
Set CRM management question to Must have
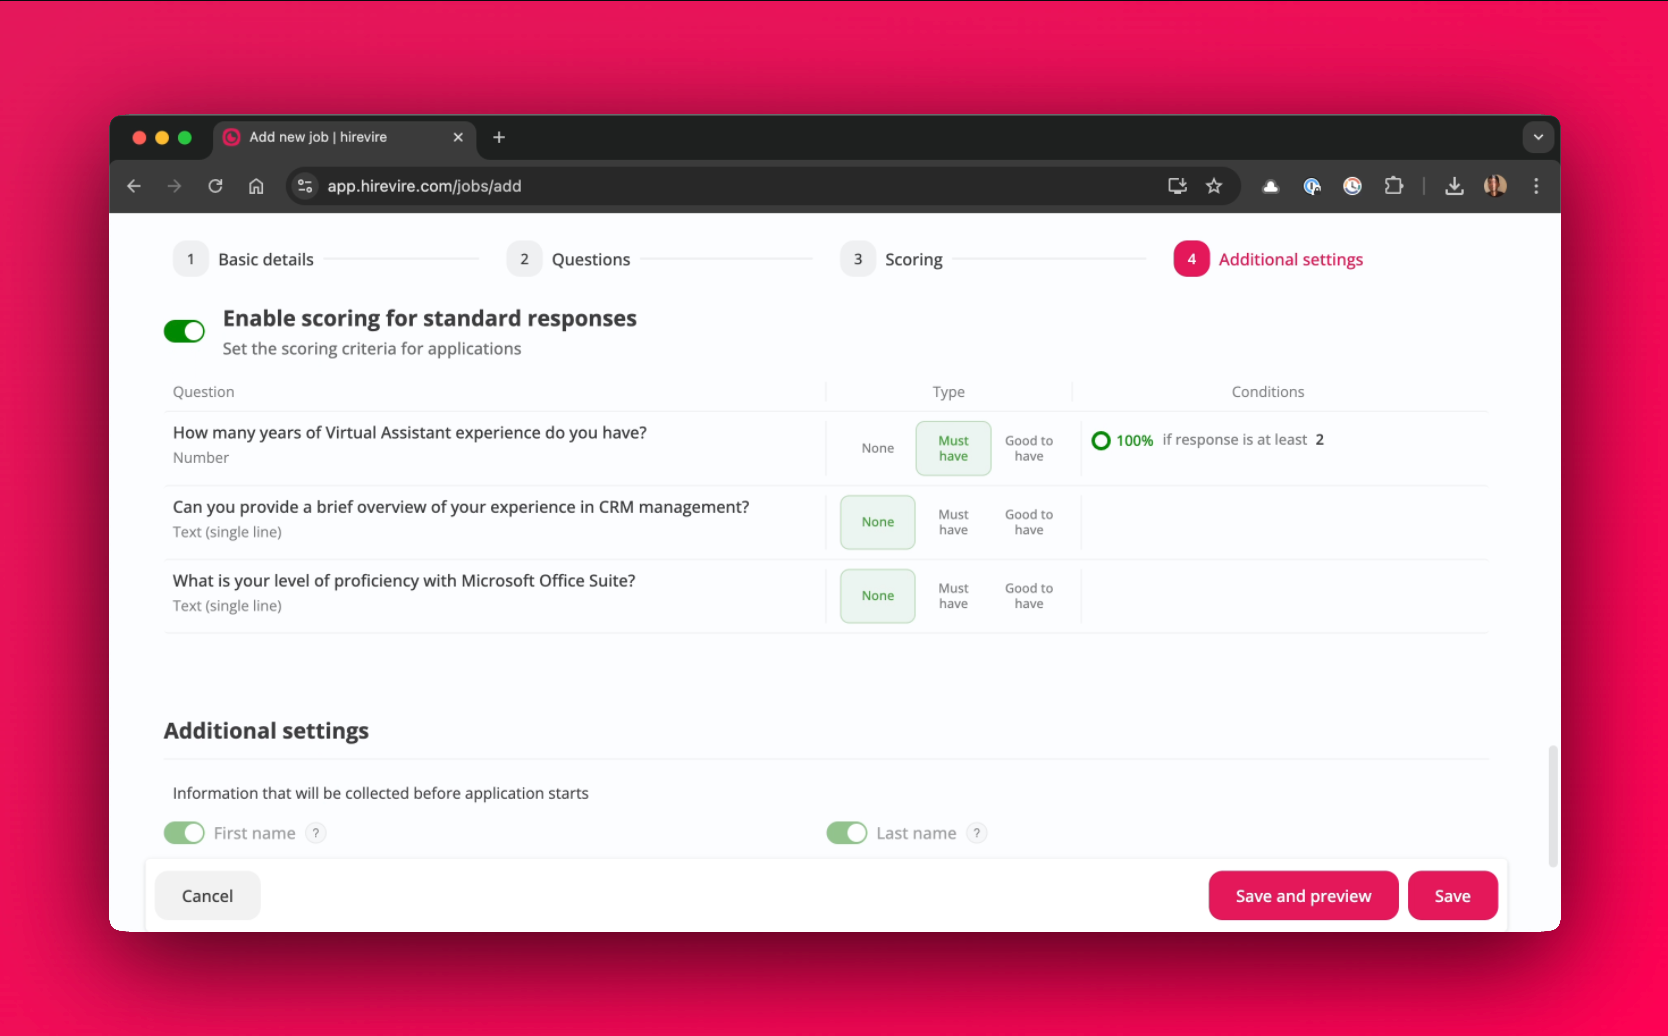[953, 522]
